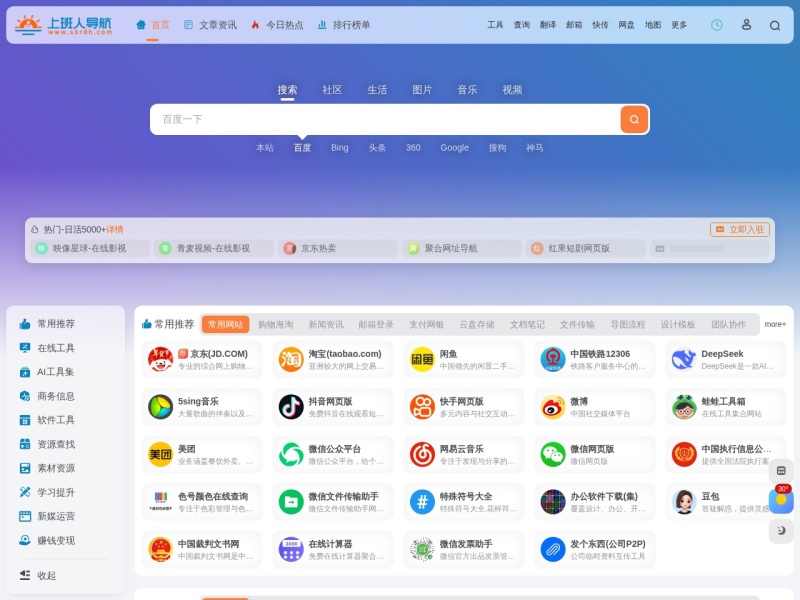
Task: Open 中国铁路12306 site card
Action: coord(595,359)
